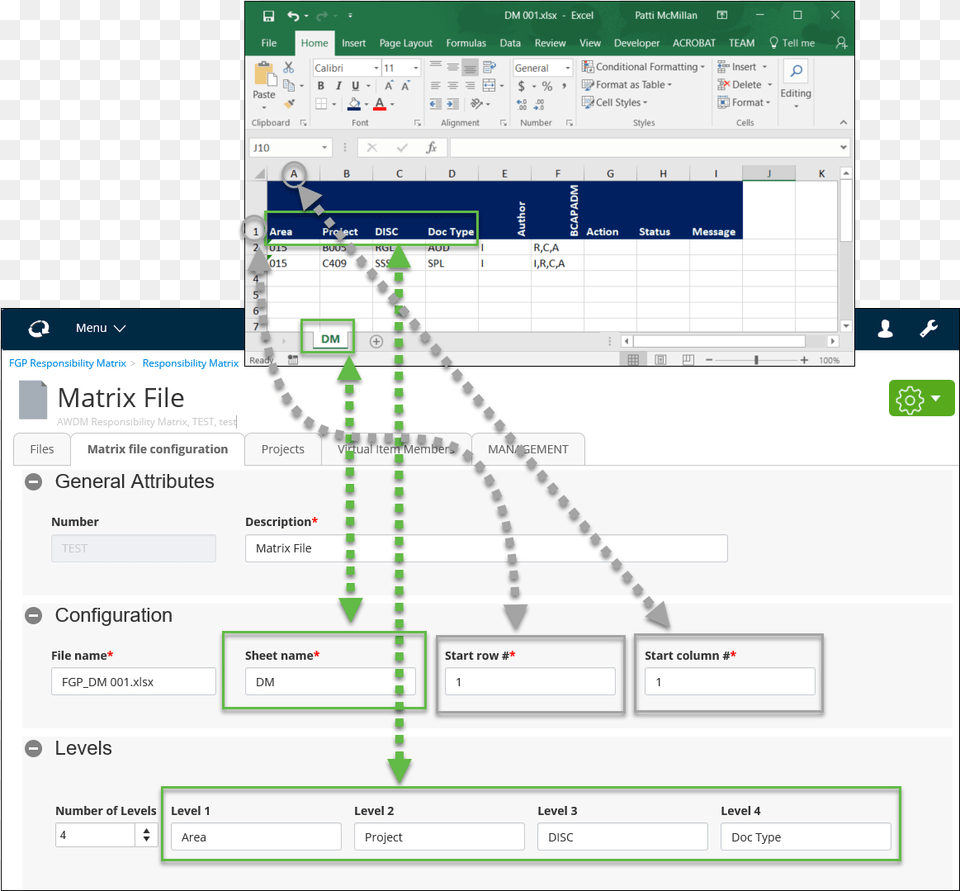
Task: Click the Cut scissors icon
Action: tap(288, 67)
